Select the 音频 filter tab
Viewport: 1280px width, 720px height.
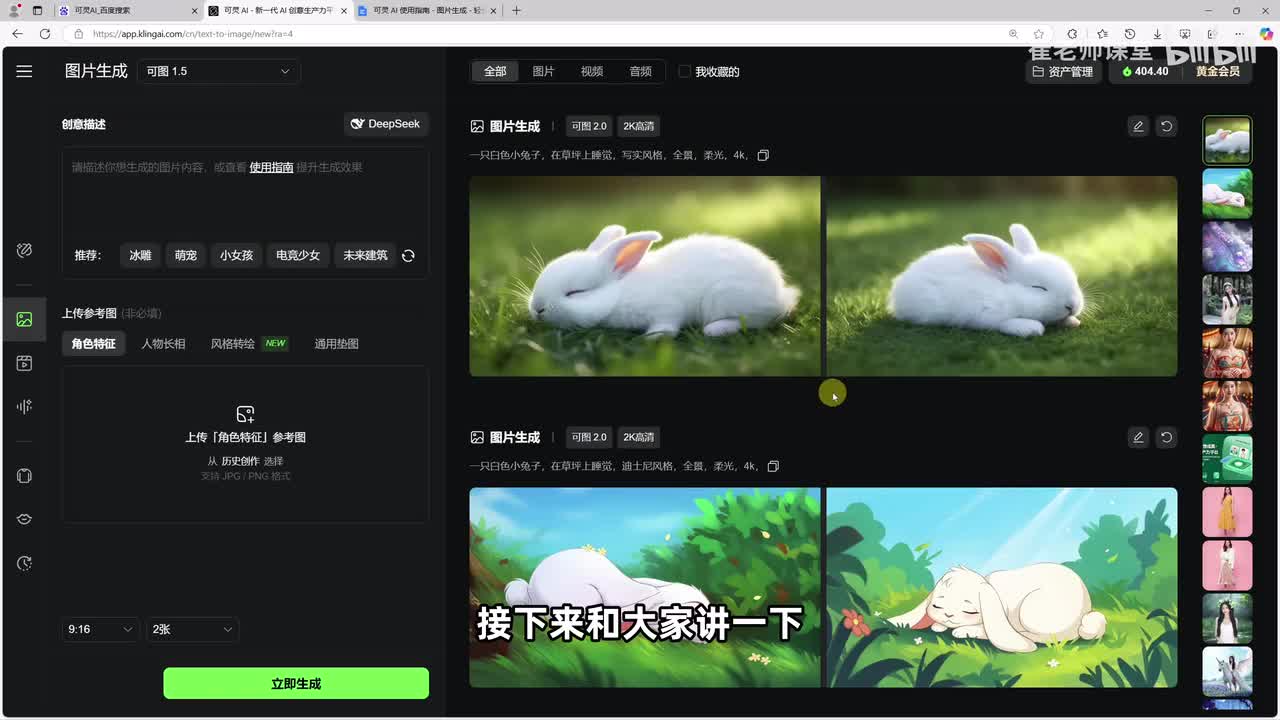point(641,71)
